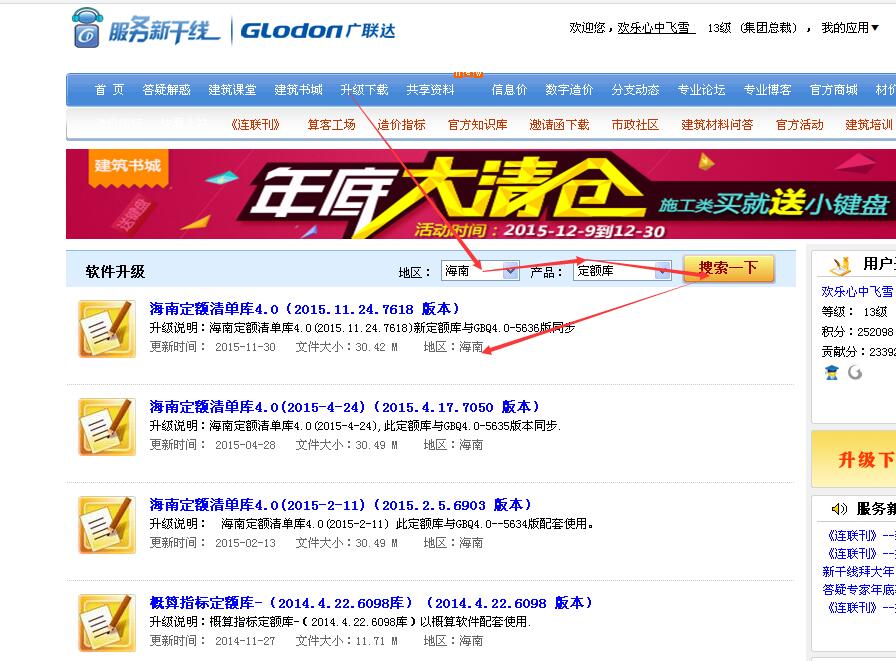Click 欢乐心中飞雪 link in user panel

(x=857, y=291)
